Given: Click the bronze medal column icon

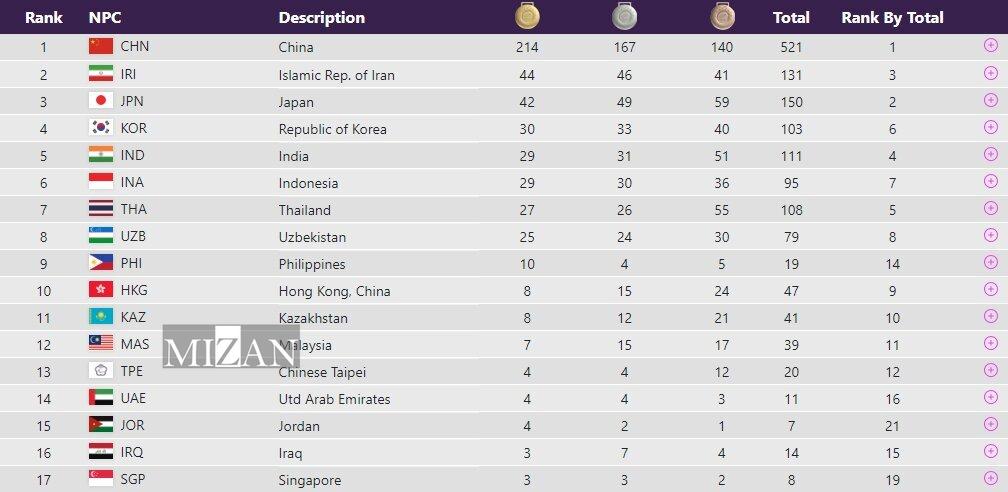Looking at the screenshot, I should tap(722, 16).
